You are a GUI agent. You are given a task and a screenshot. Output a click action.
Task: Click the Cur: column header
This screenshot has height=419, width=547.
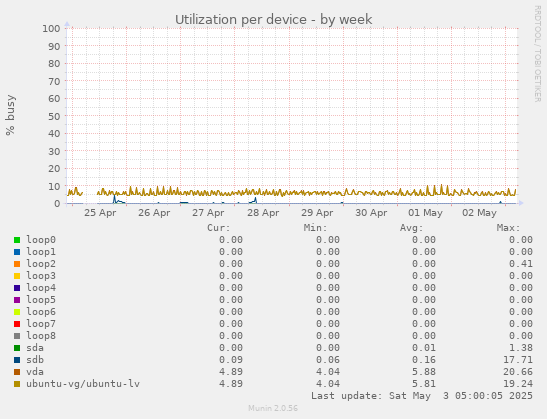(x=219, y=228)
